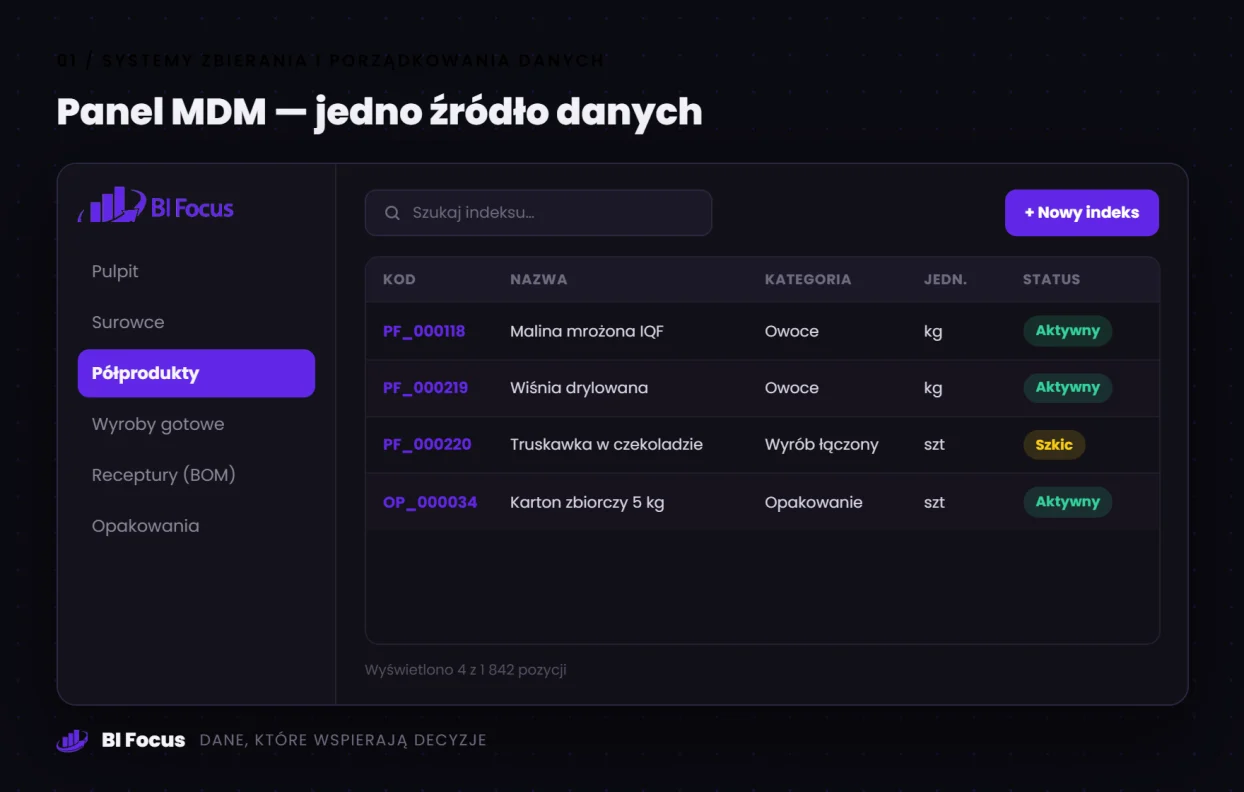
Task: Click the footer tagline Dane, które wspierają decyzje
Action: point(343,741)
